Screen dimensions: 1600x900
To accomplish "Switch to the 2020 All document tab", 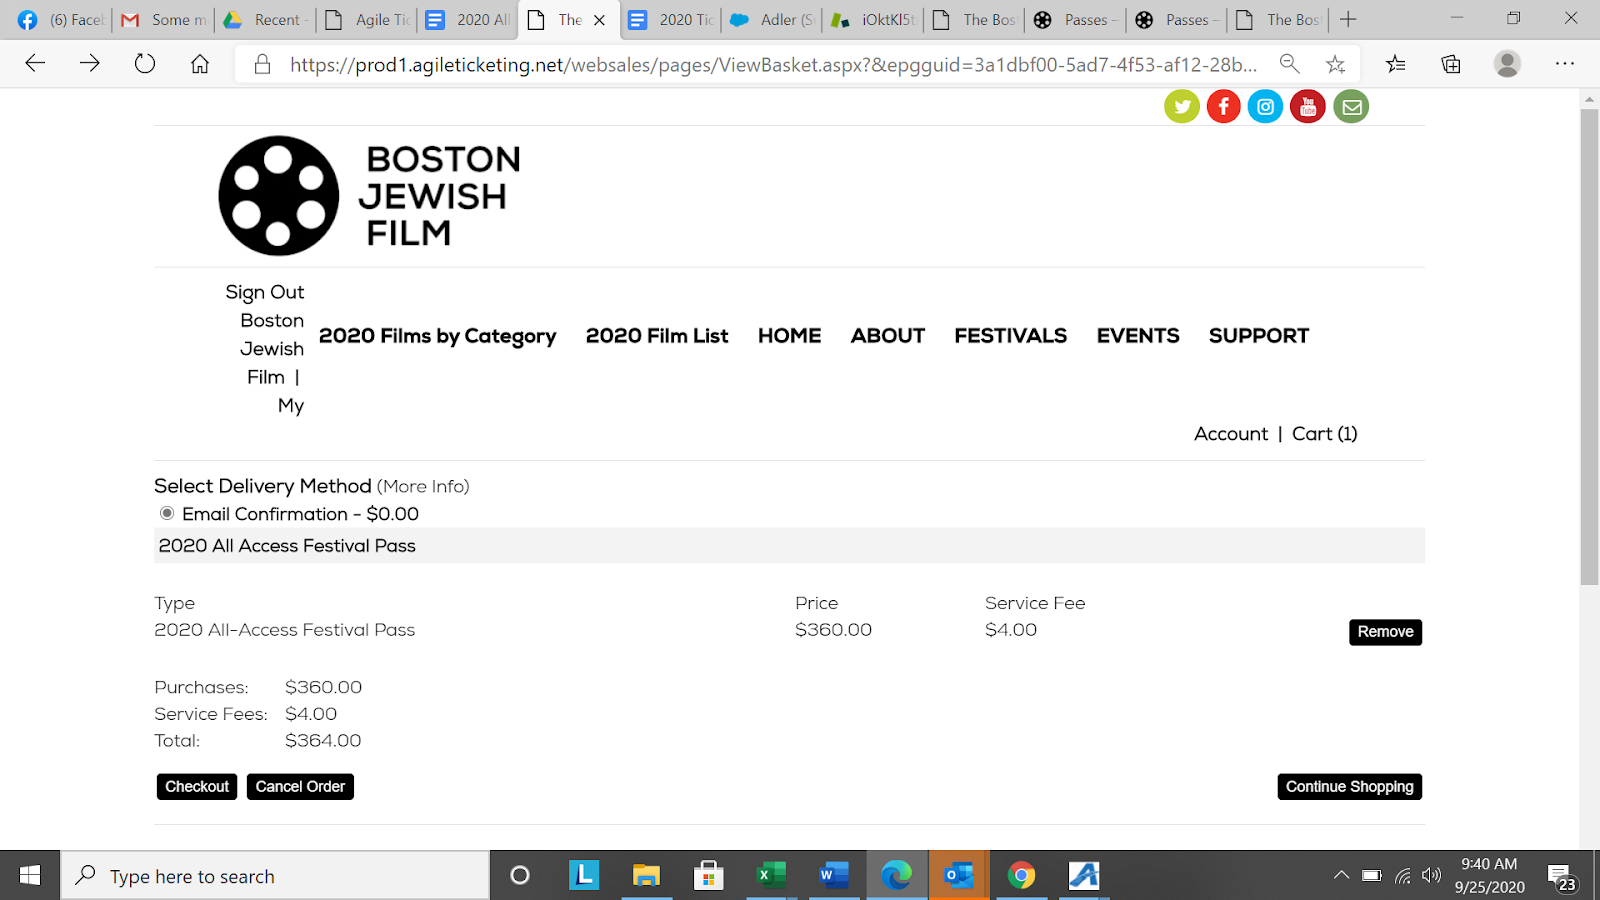I will pyautogui.click(x=468, y=19).
